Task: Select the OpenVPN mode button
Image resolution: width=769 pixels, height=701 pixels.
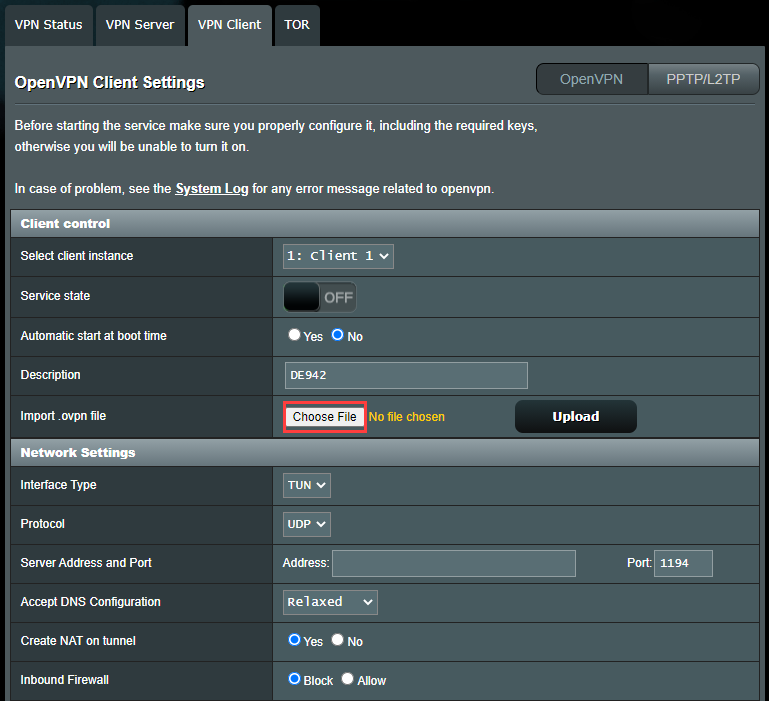Action: click(x=591, y=79)
